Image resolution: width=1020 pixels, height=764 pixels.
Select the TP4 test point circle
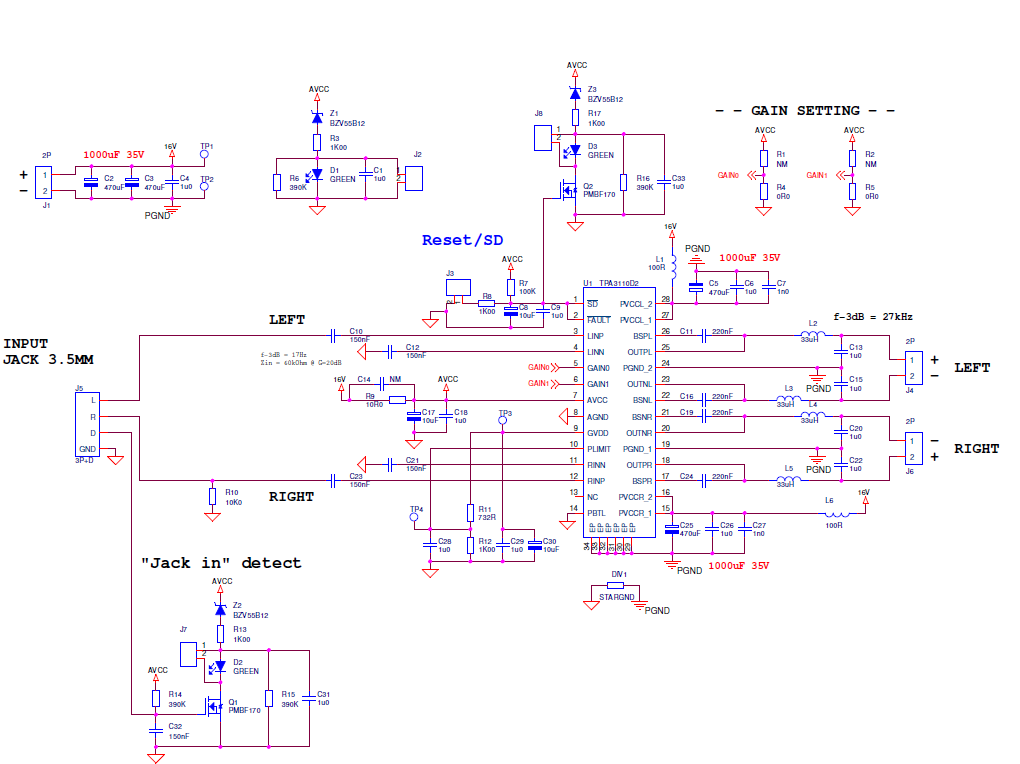[414, 517]
